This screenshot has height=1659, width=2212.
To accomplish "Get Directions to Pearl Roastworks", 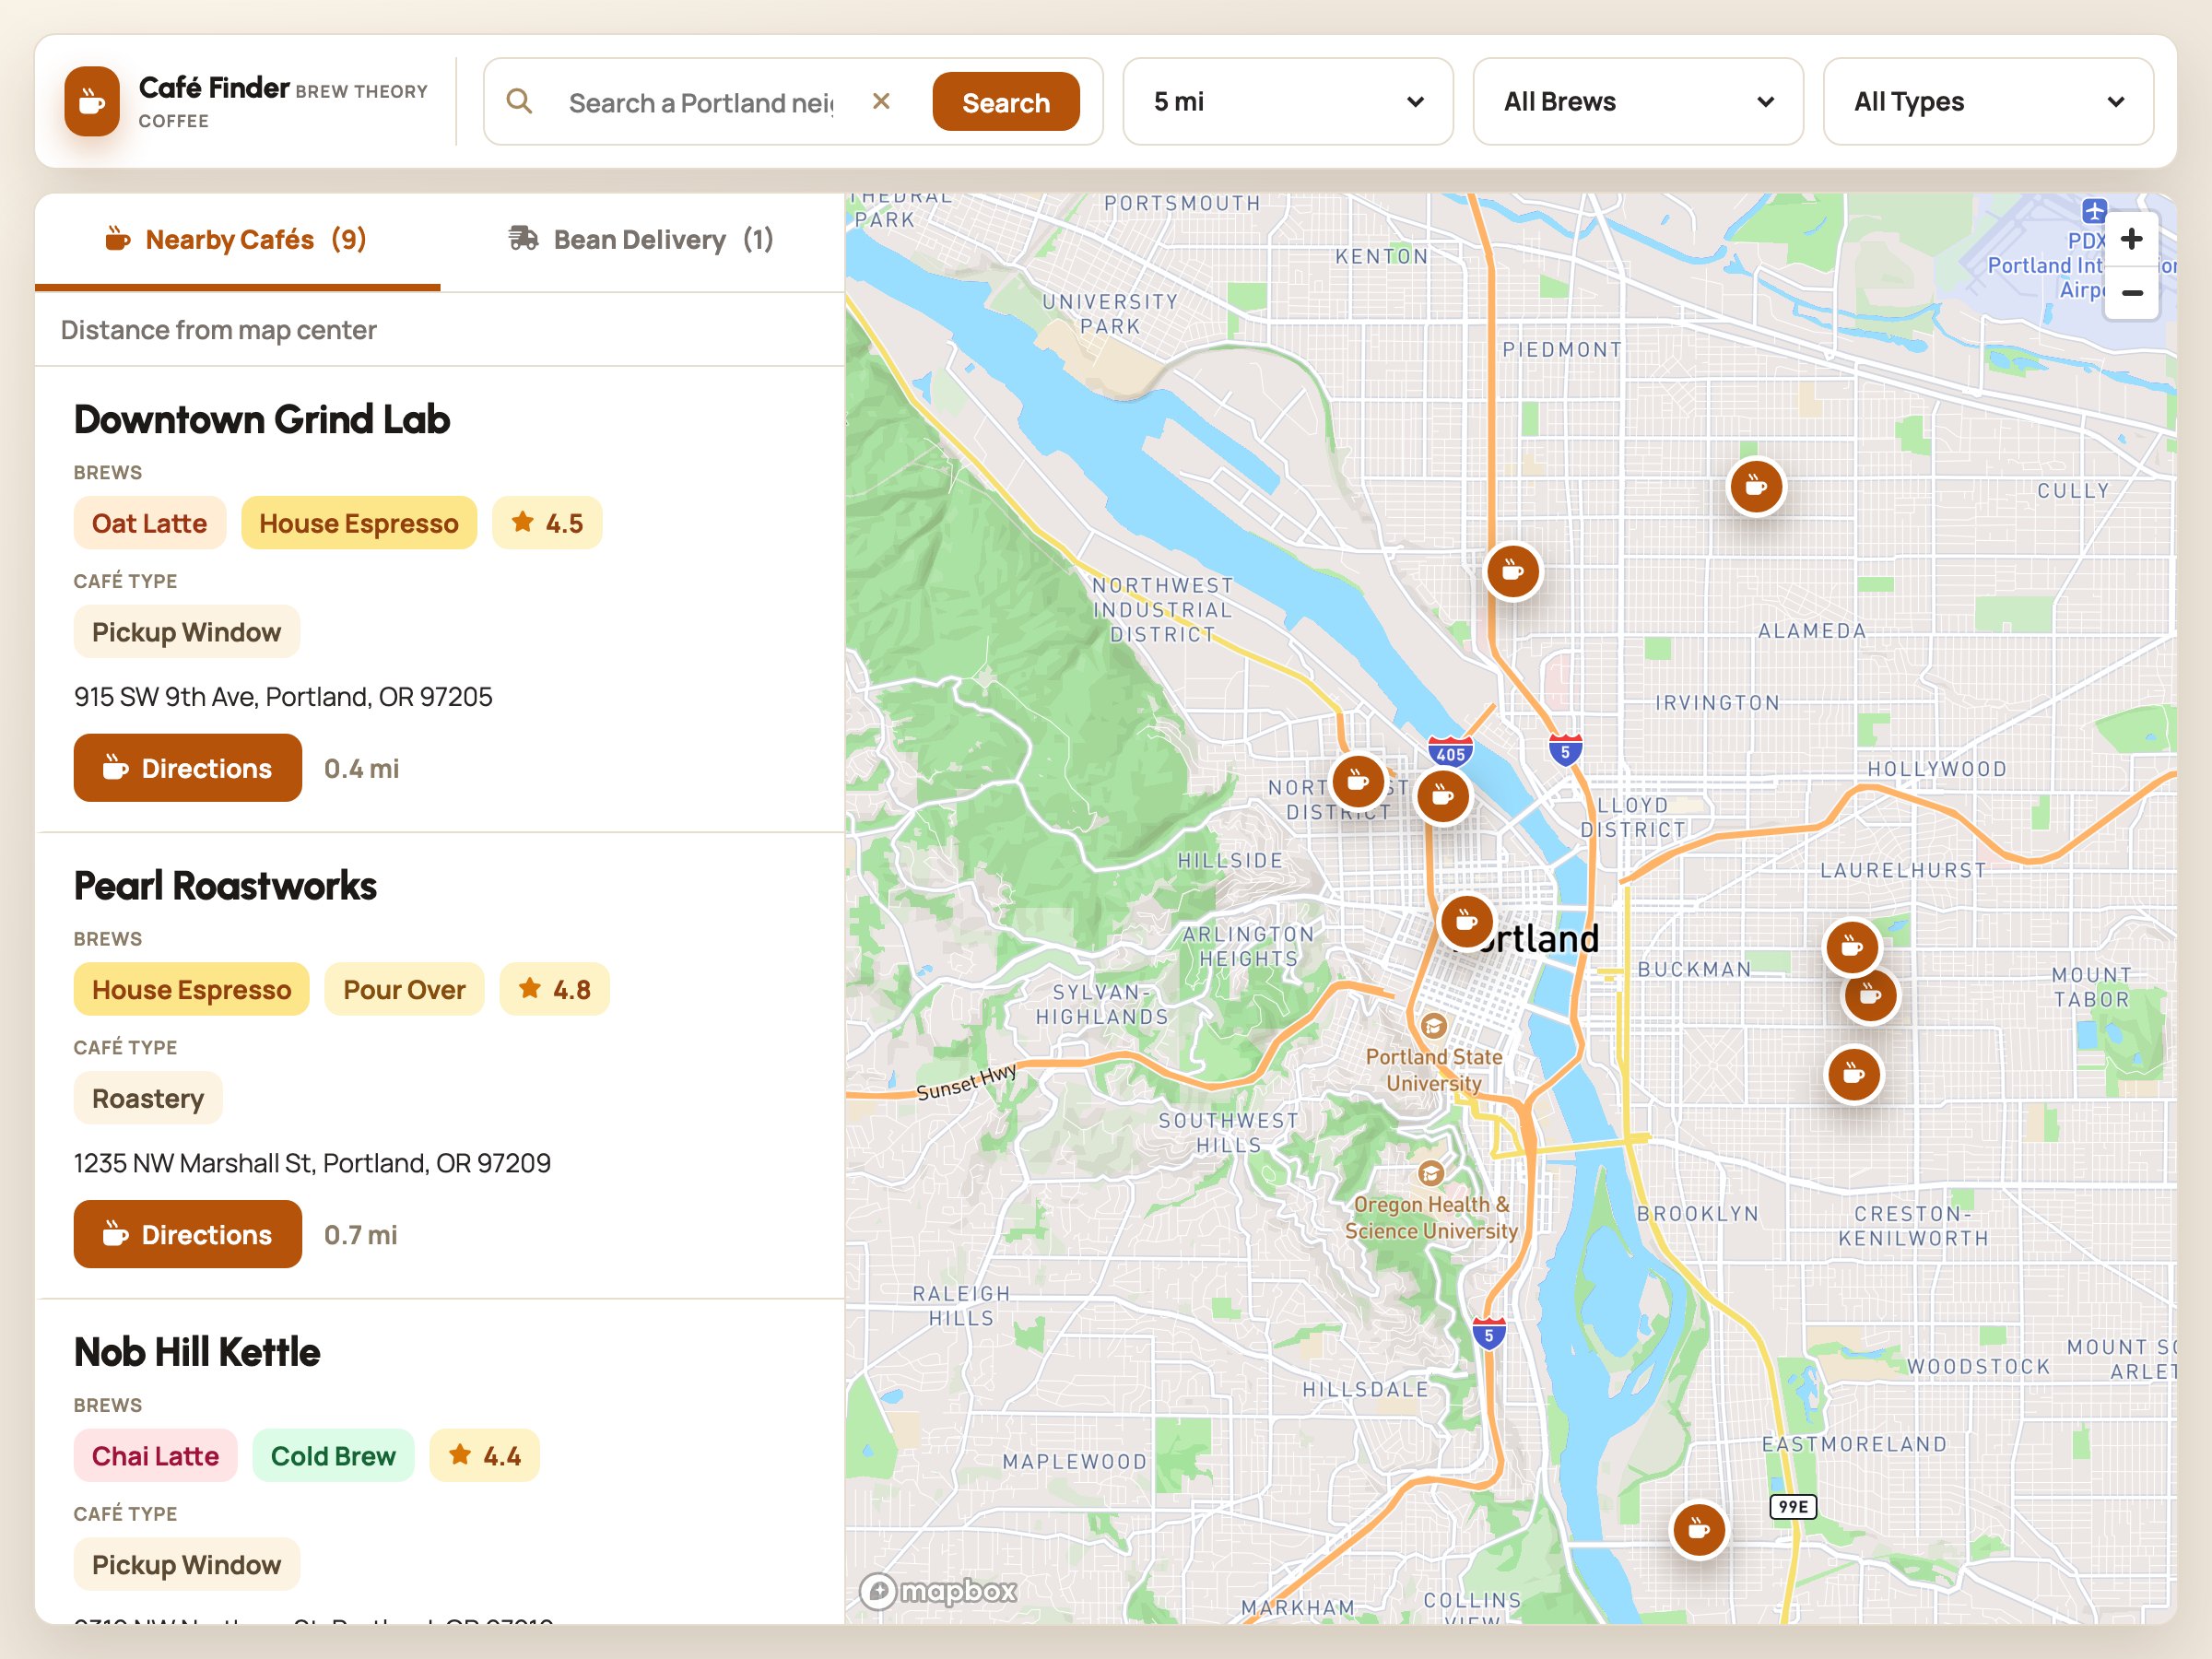I will click(x=188, y=1234).
